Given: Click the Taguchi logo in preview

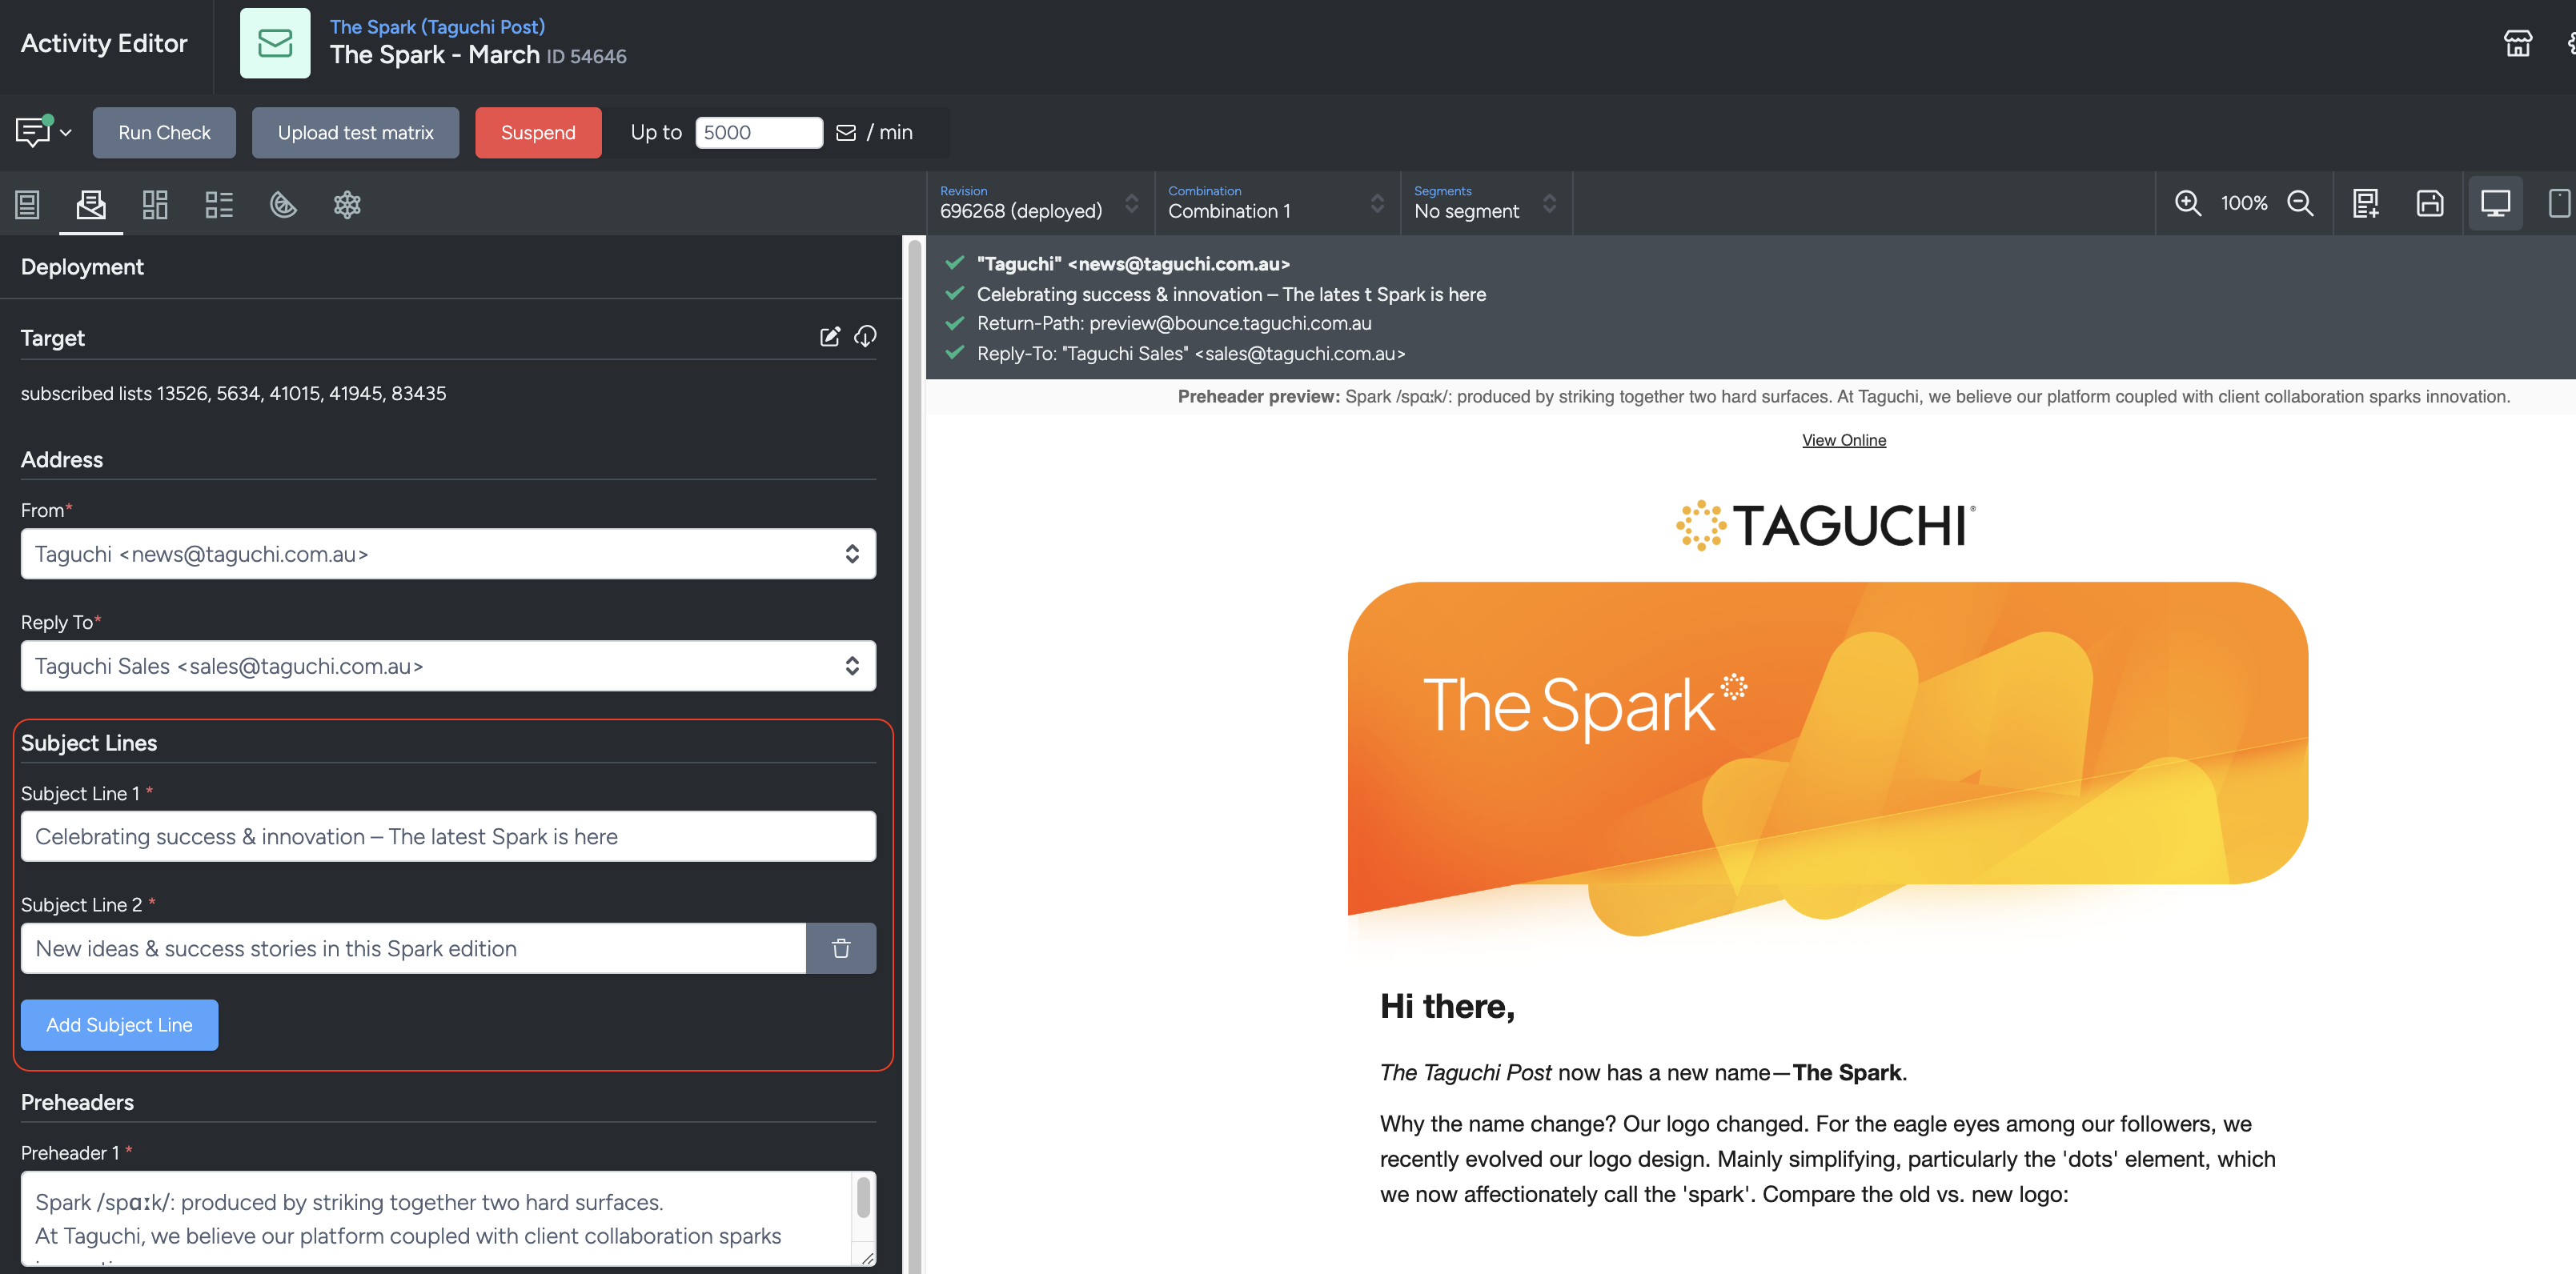Looking at the screenshot, I should coord(1826,526).
